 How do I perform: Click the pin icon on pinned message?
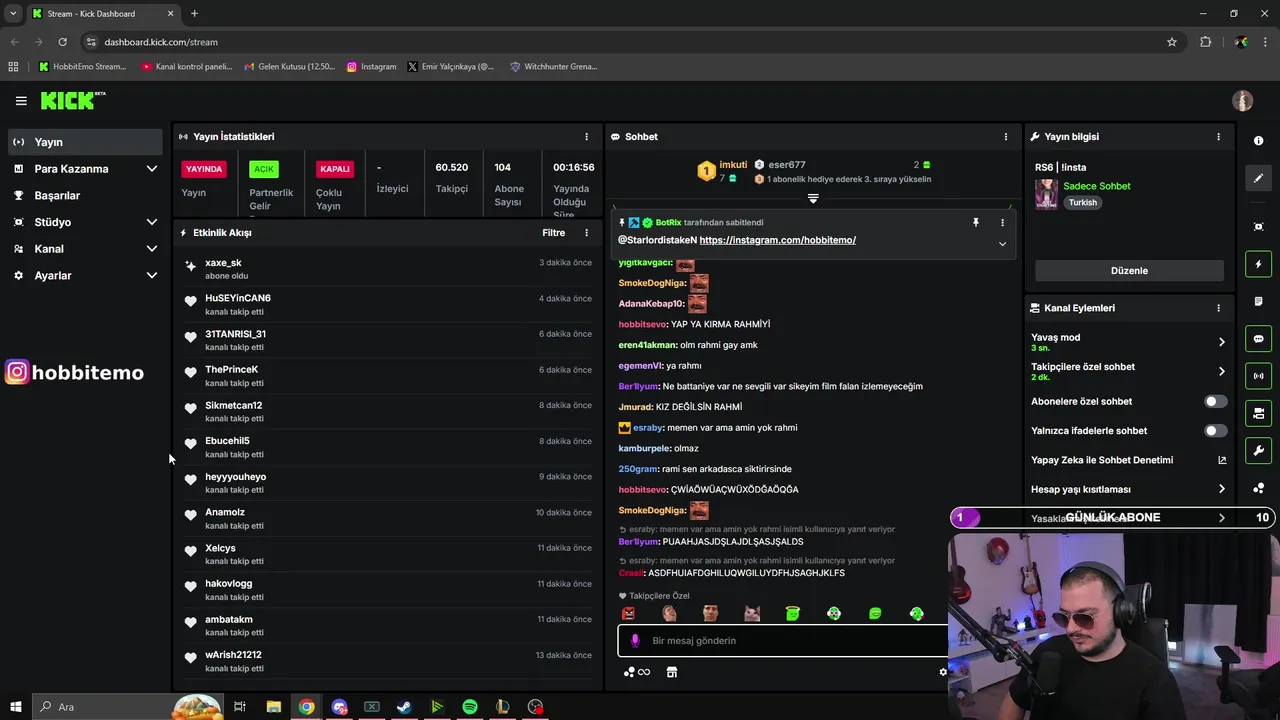pyautogui.click(x=976, y=222)
